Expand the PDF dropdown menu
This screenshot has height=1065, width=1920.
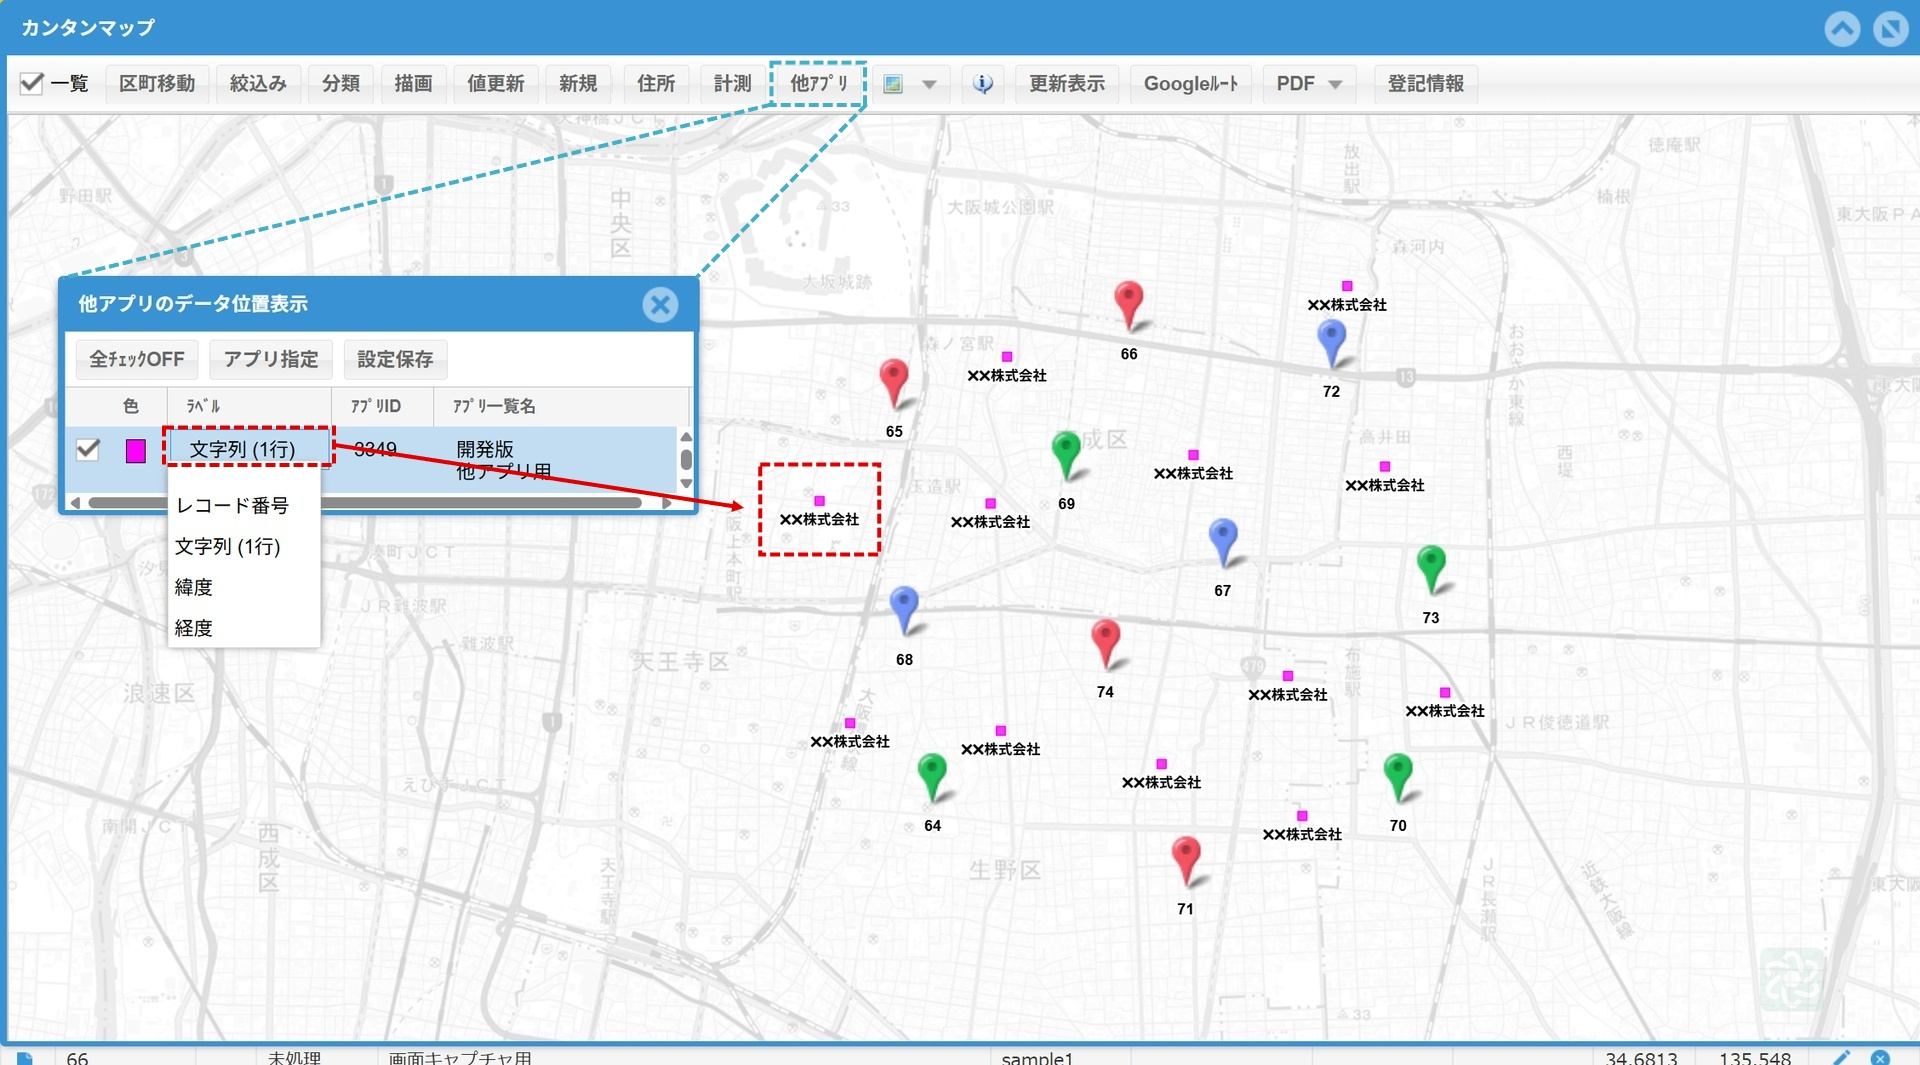(1335, 84)
